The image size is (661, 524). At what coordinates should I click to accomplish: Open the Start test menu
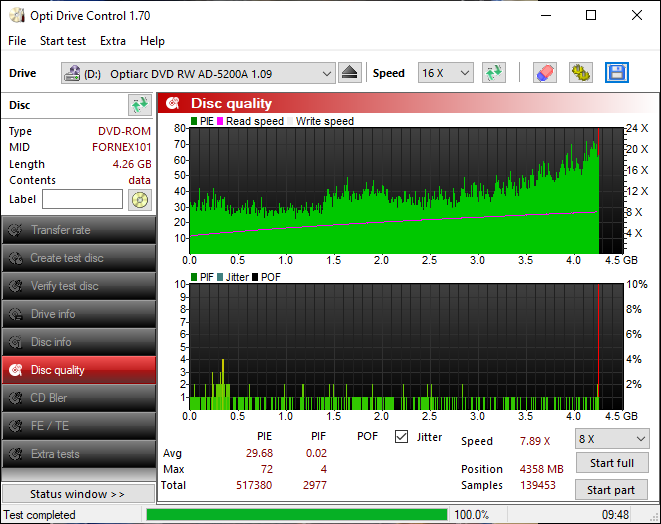coord(63,41)
